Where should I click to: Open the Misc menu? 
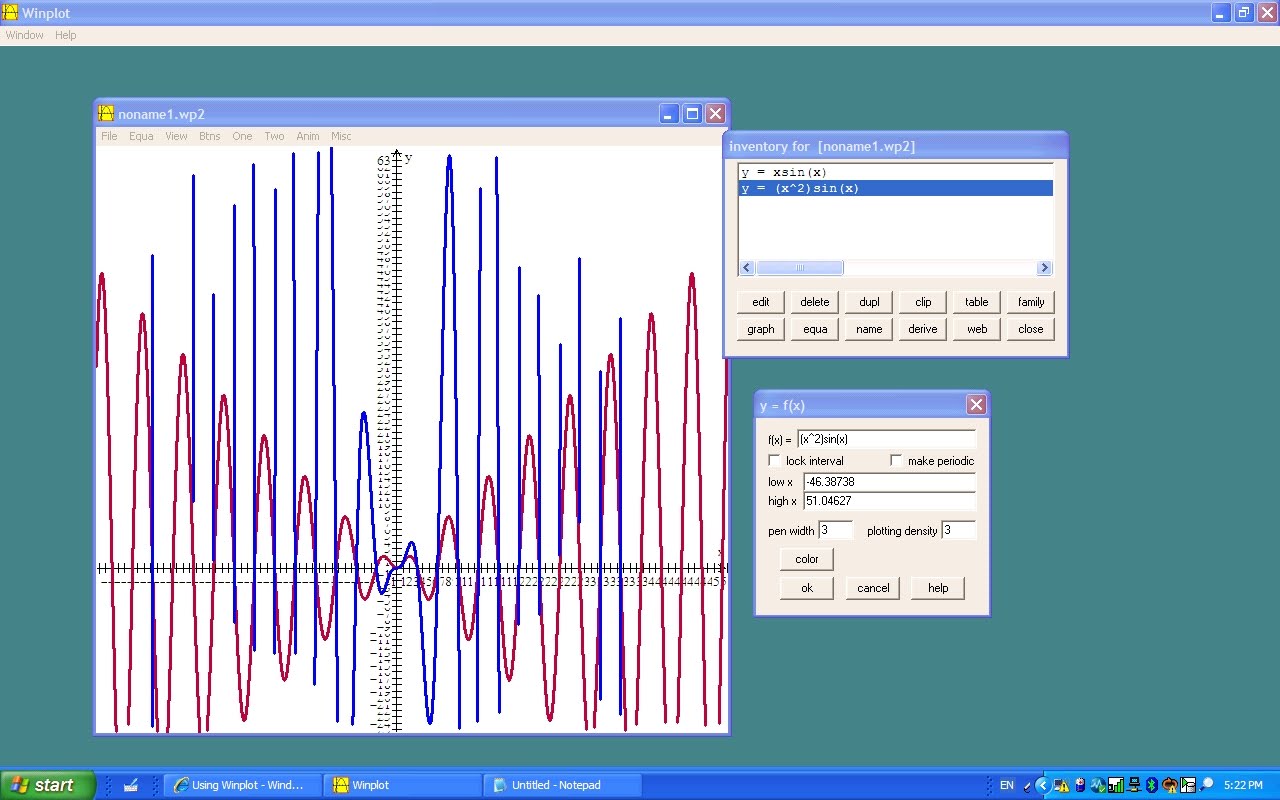click(x=341, y=136)
